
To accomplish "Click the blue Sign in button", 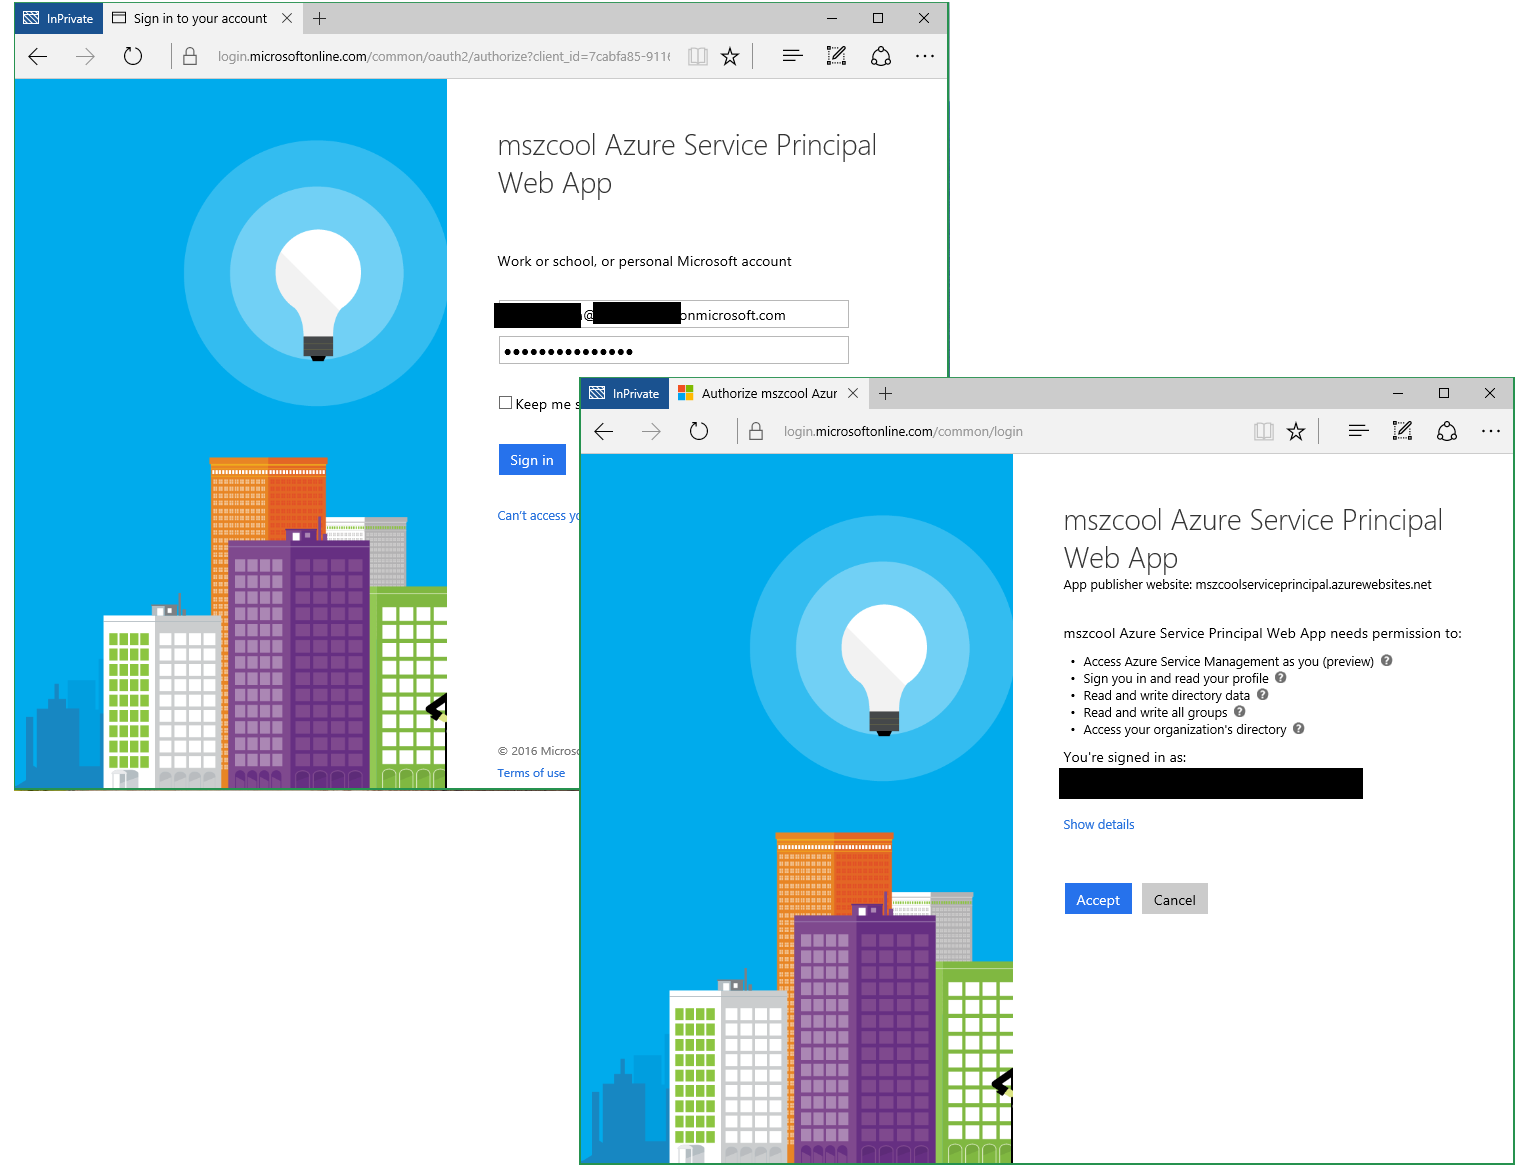I will point(532,460).
